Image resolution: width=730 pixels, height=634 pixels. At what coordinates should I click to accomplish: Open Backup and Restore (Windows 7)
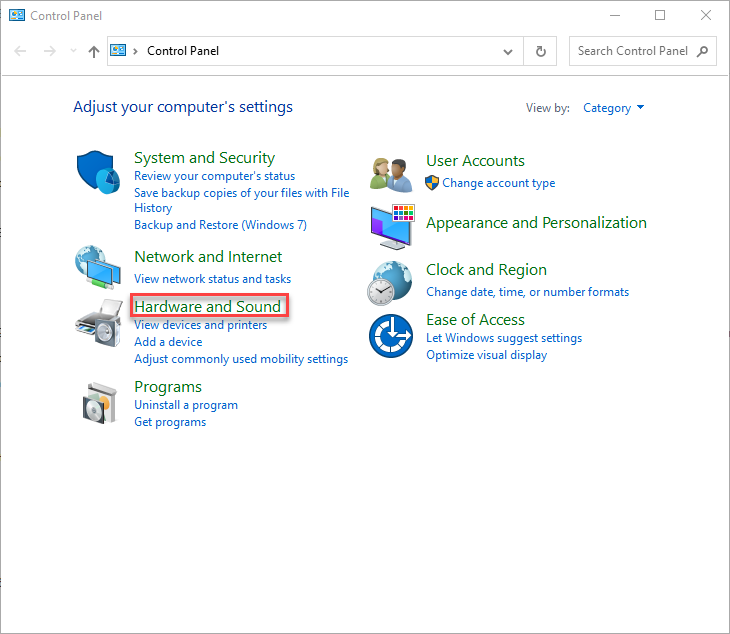[220, 225]
